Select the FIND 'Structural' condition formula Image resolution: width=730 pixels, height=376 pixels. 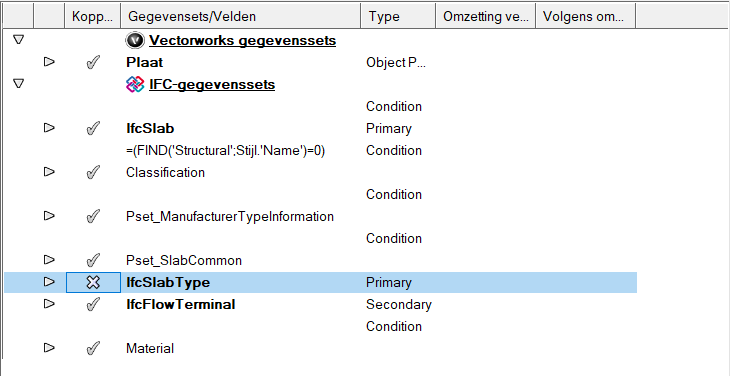click(225, 151)
